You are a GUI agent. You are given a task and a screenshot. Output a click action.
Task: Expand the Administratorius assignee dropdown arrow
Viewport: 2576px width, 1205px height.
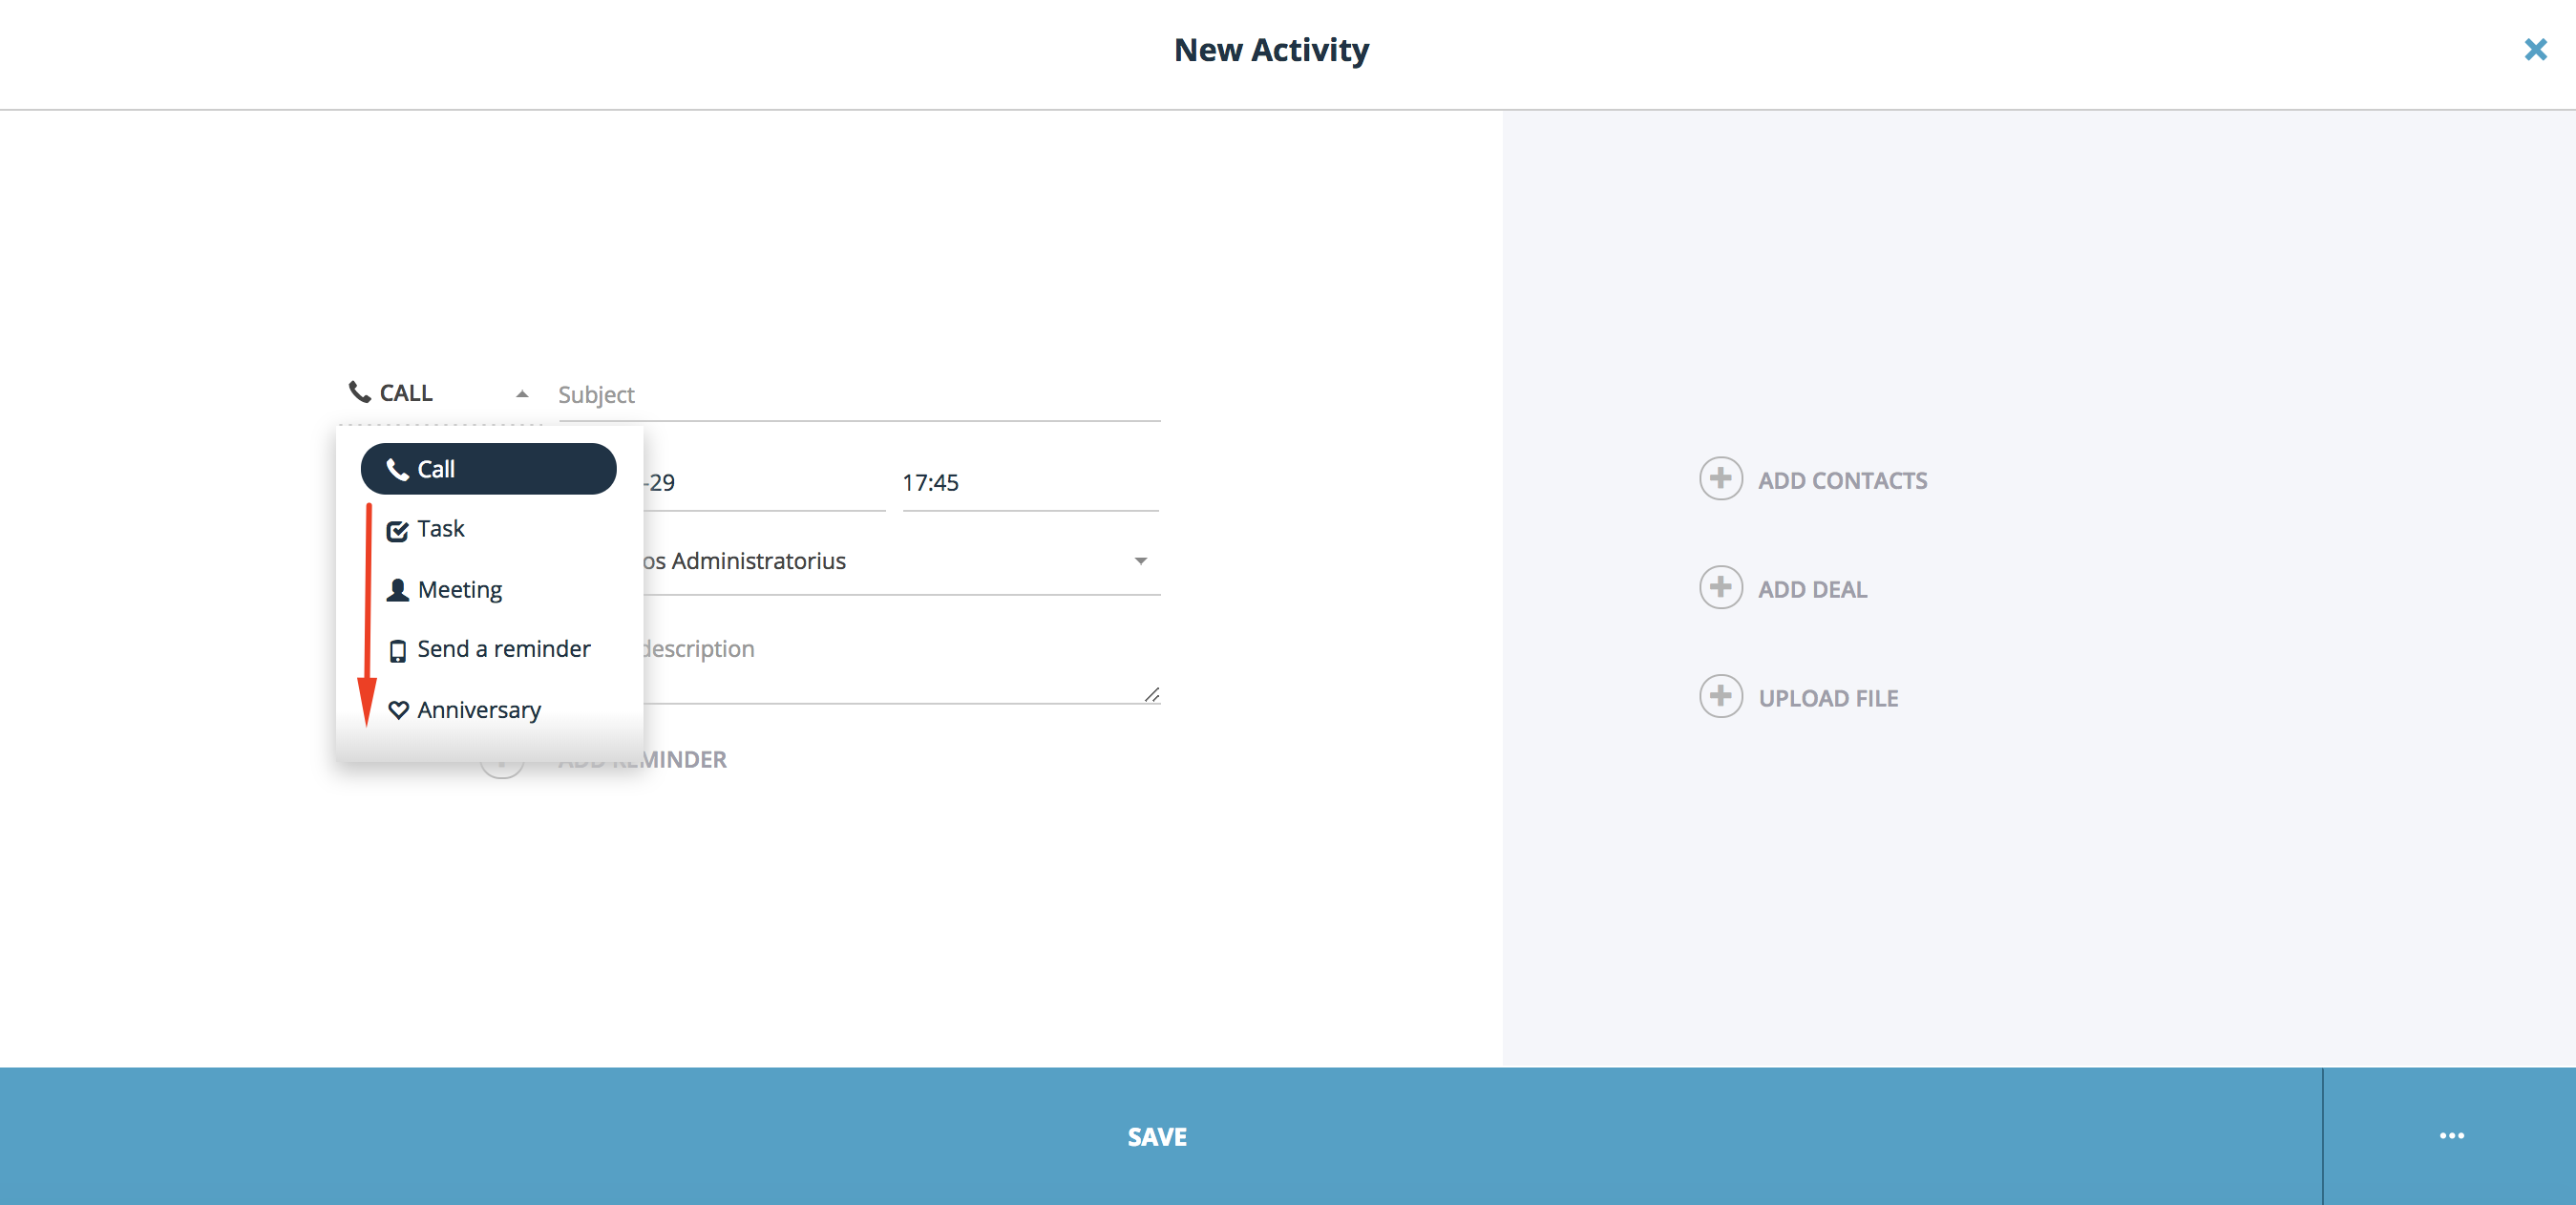[1140, 561]
